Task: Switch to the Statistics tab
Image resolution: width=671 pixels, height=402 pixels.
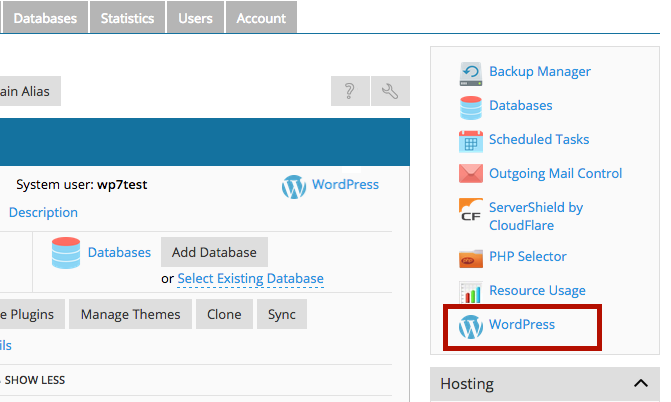Action: (x=127, y=17)
